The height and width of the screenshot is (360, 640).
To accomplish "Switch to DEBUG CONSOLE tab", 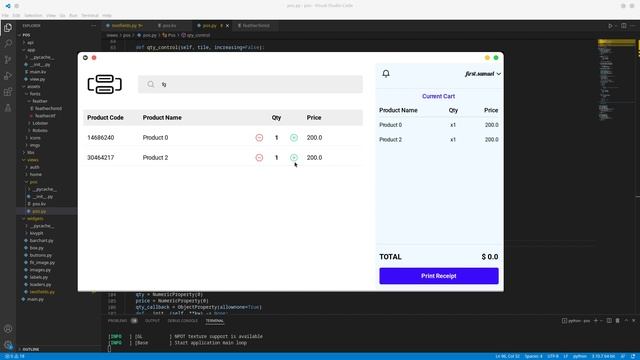I will 182,321.
